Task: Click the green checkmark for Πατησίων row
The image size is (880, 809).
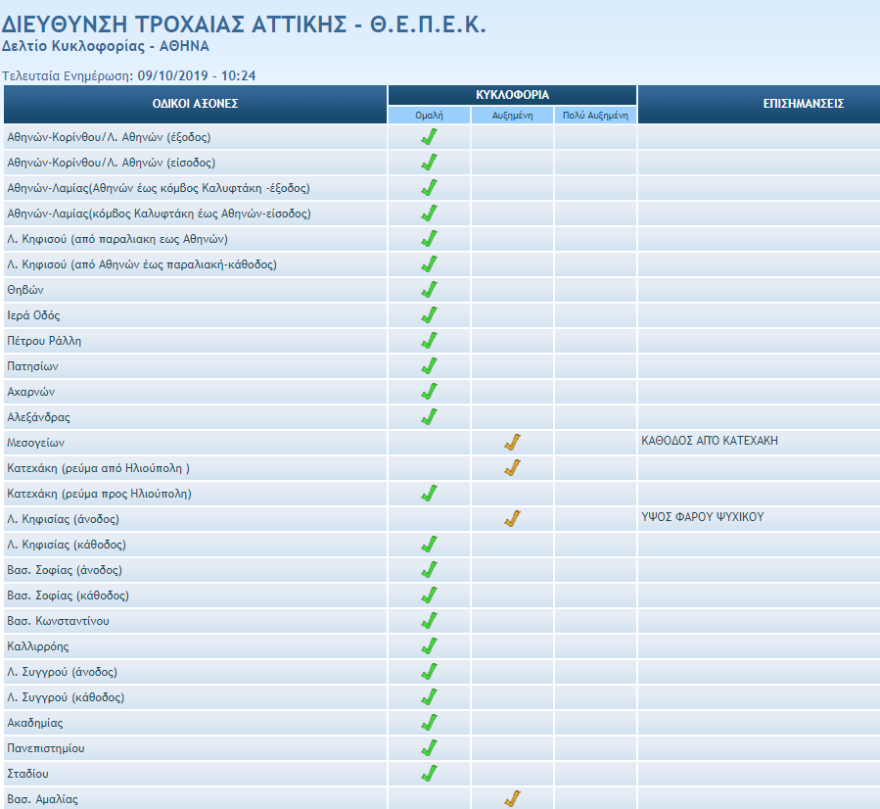Action: tap(429, 366)
